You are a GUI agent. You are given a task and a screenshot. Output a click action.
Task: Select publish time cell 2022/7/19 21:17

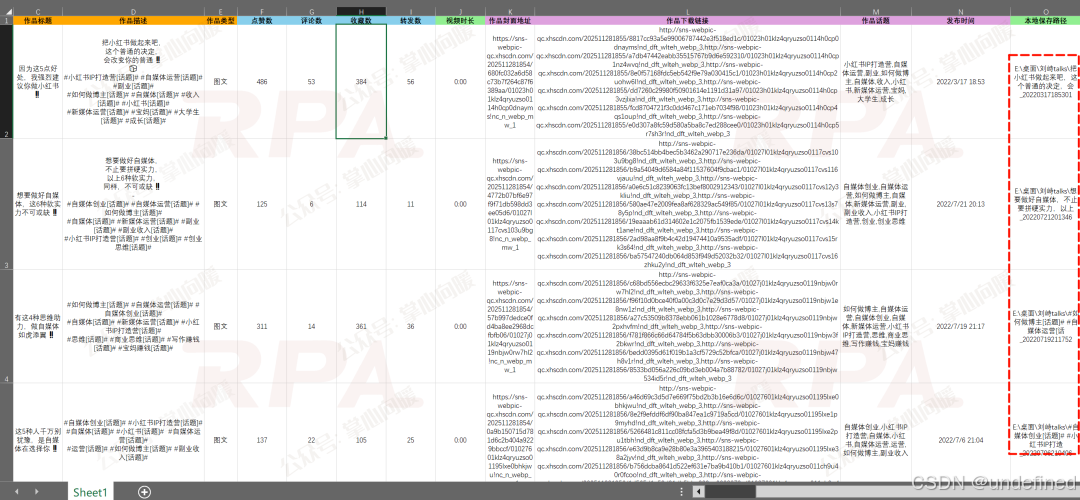960,326
